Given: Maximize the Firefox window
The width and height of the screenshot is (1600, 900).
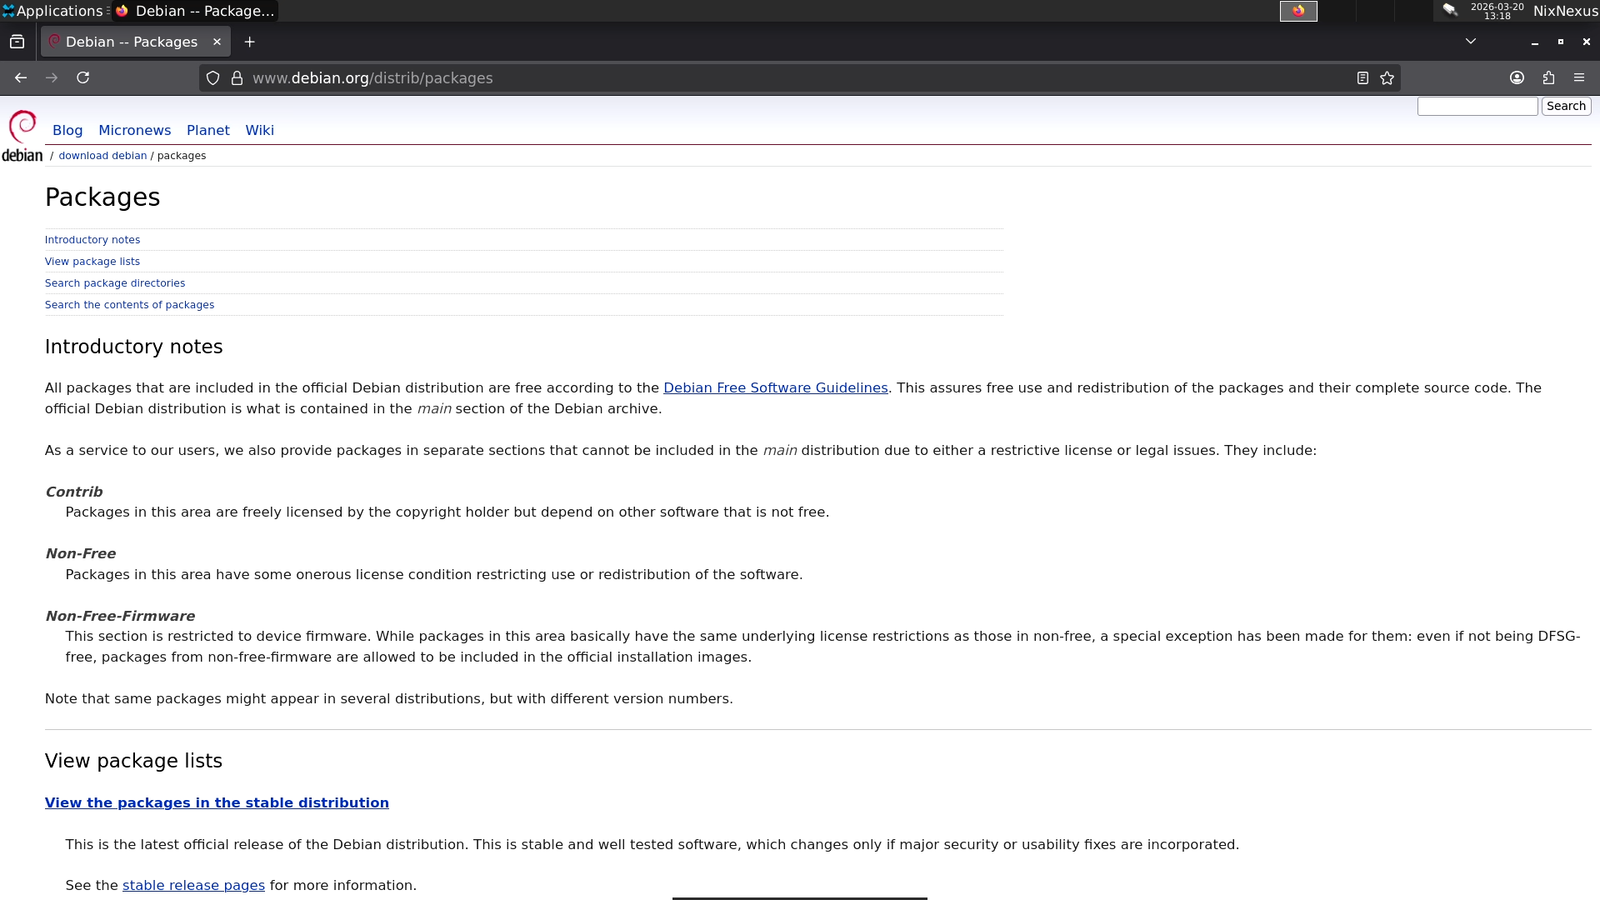Looking at the screenshot, I should [1560, 42].
